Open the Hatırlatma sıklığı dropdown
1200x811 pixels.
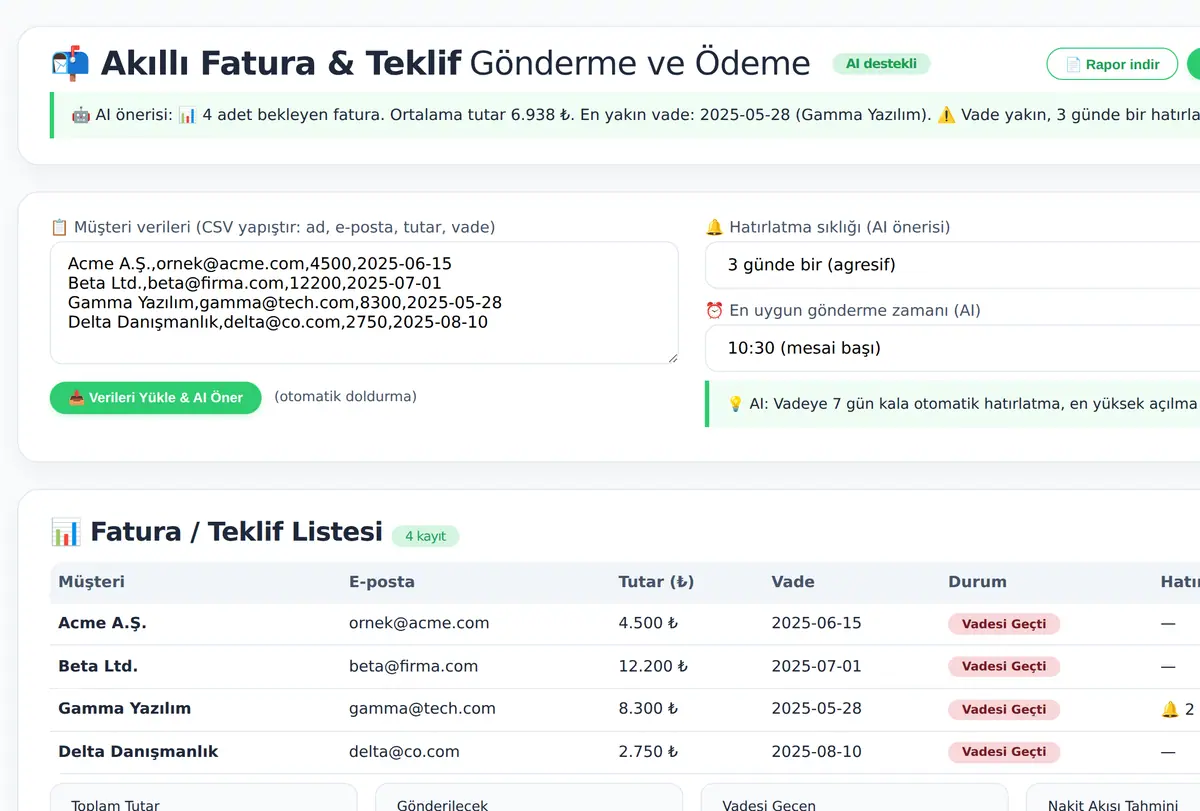(952, 265)
